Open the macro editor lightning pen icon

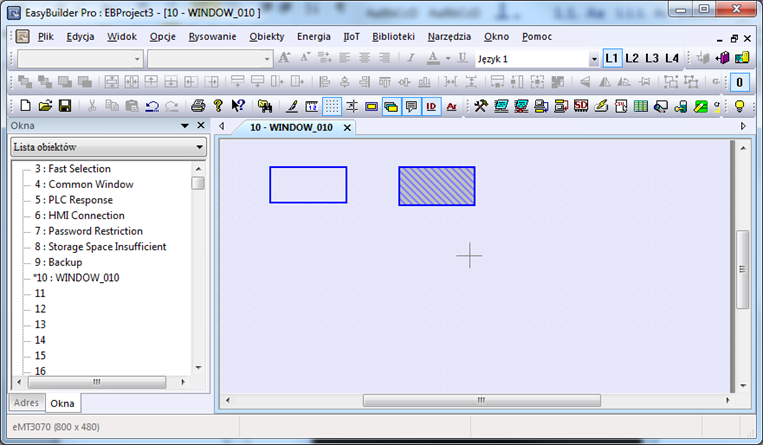pos(600,106)
